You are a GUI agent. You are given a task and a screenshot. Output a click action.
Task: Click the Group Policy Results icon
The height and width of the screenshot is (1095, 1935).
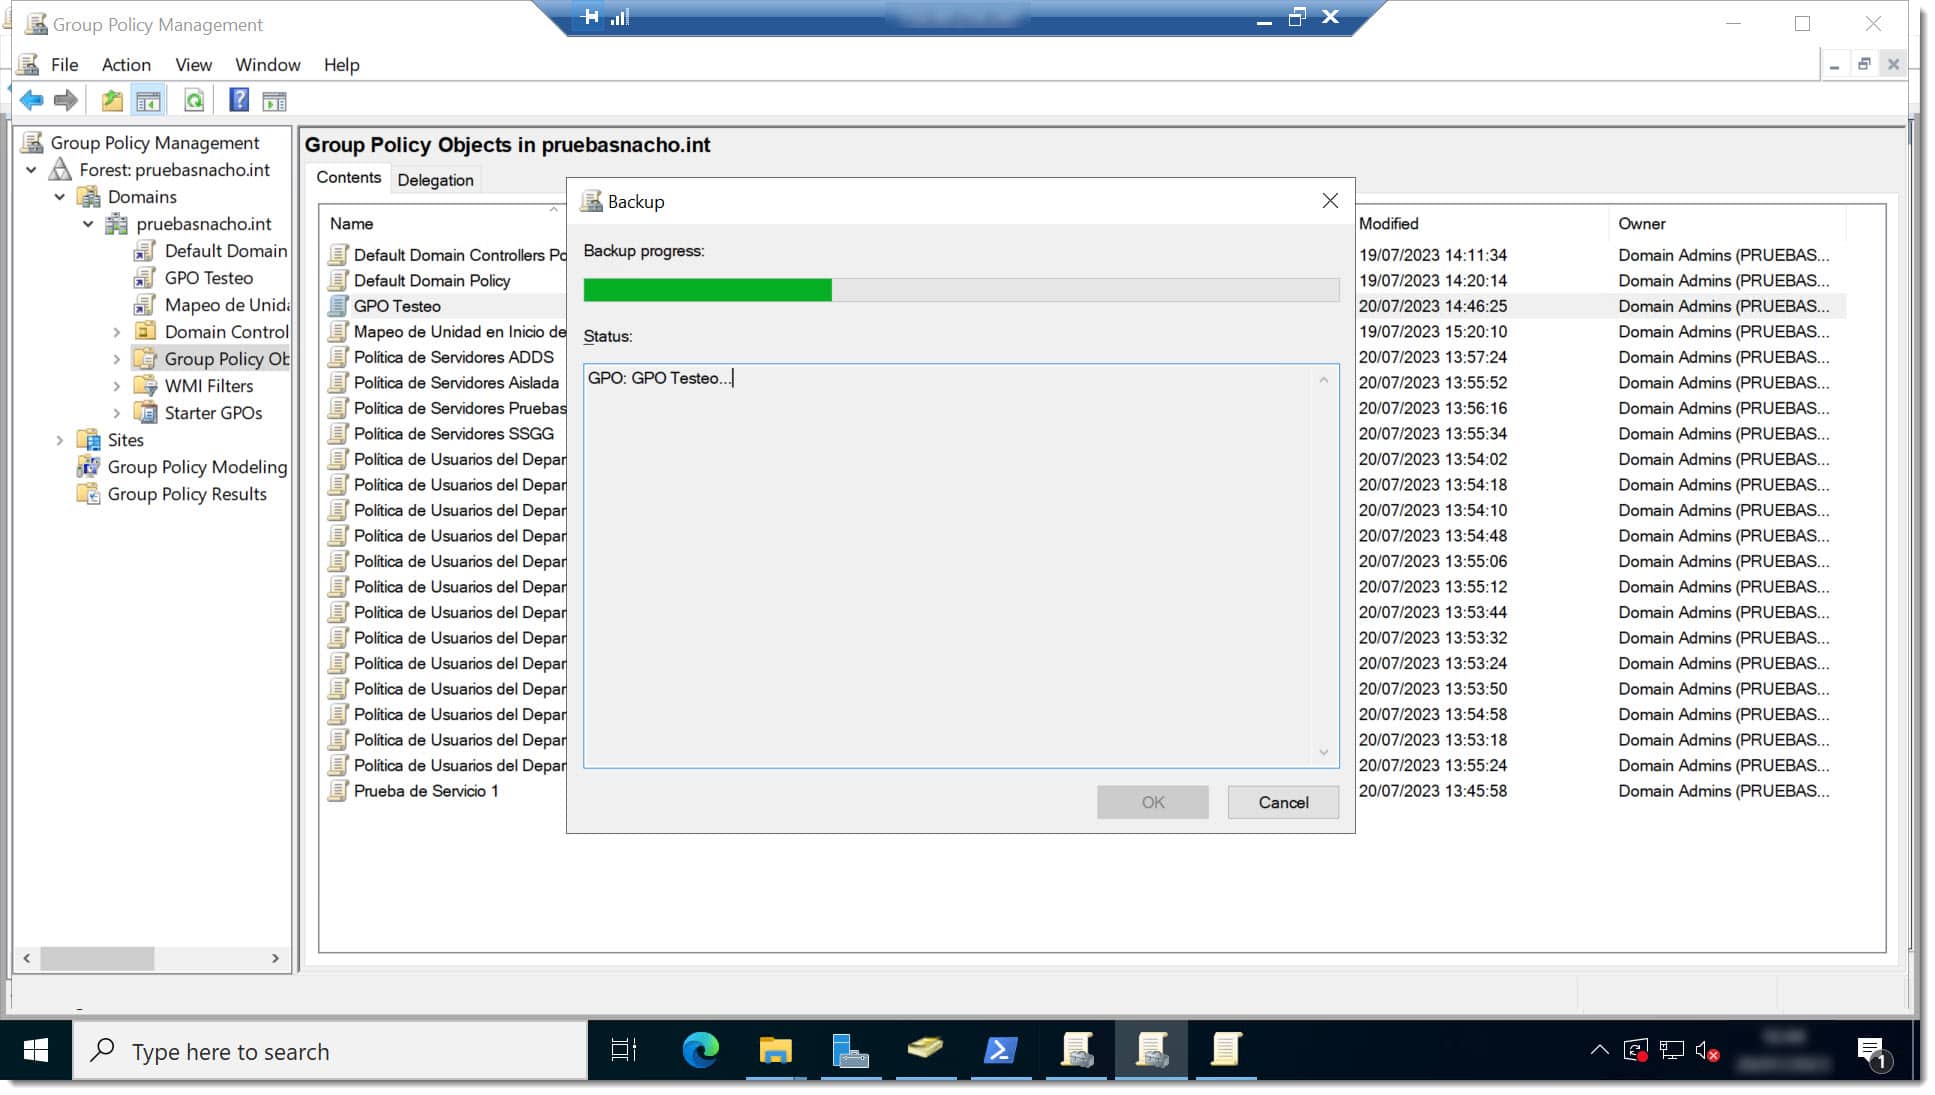89,494
